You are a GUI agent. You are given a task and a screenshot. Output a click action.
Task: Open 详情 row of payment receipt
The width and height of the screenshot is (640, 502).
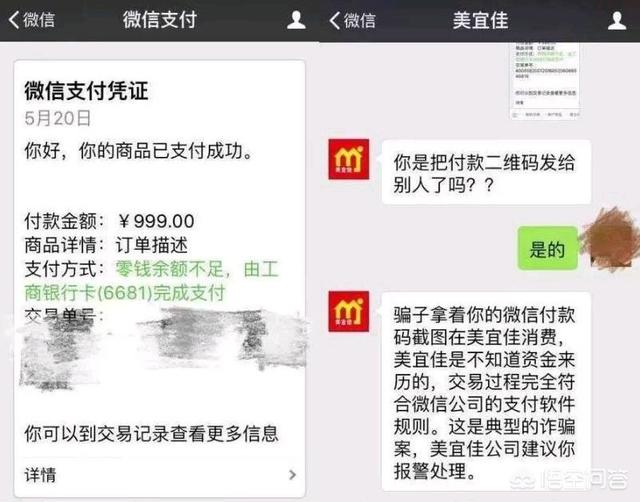[x=160, y=475]
